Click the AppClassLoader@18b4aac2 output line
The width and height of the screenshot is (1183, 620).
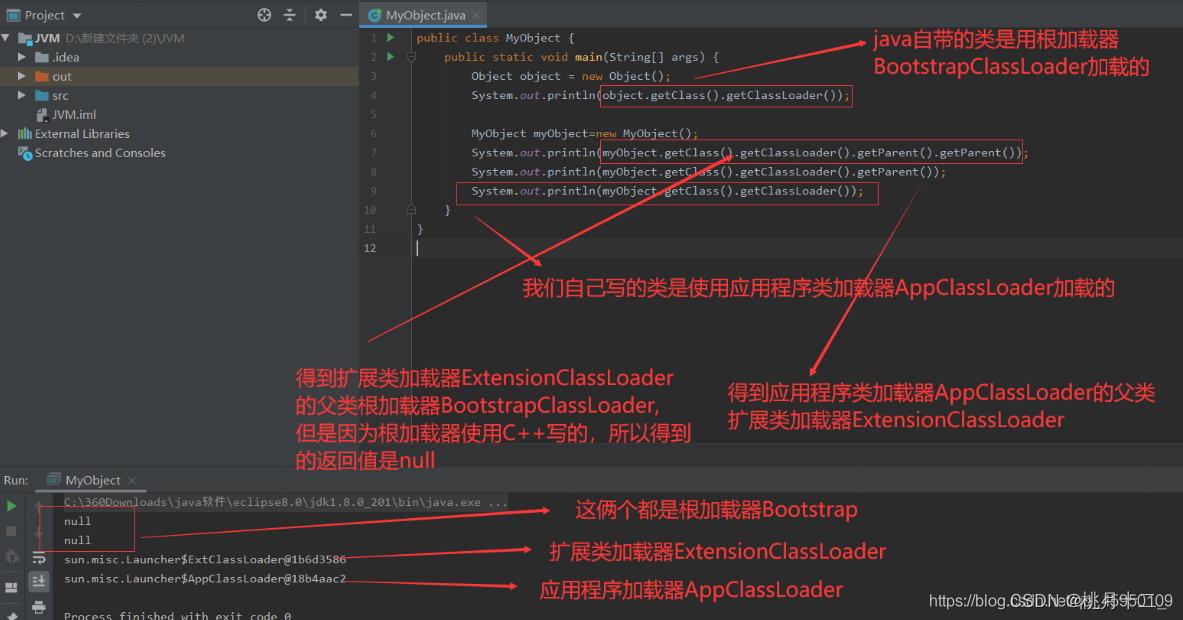205,579
